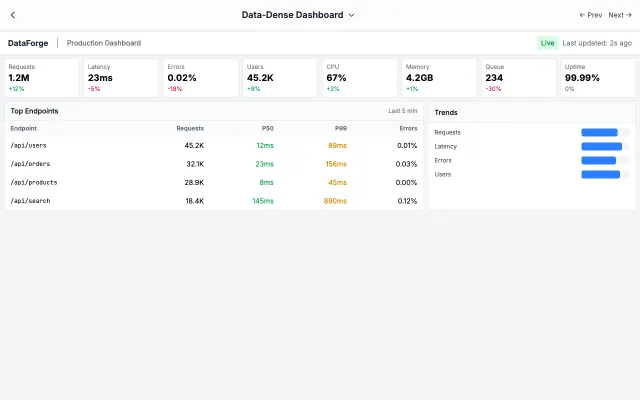Sort by the P99 column header

341,128
